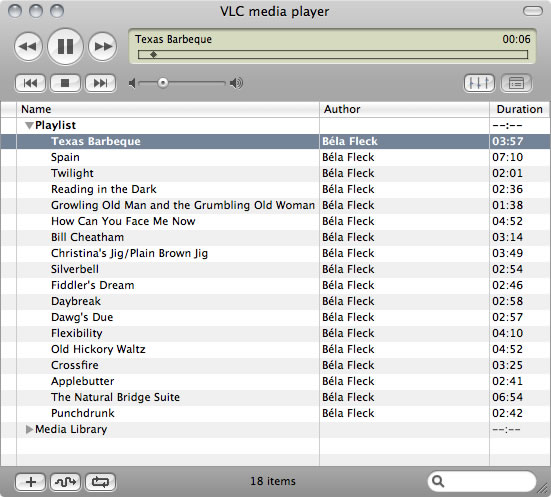The height and width of the screenshot is (497, 551).
Task: Select the Dawg's Due track
Action: tap(82, 317)
